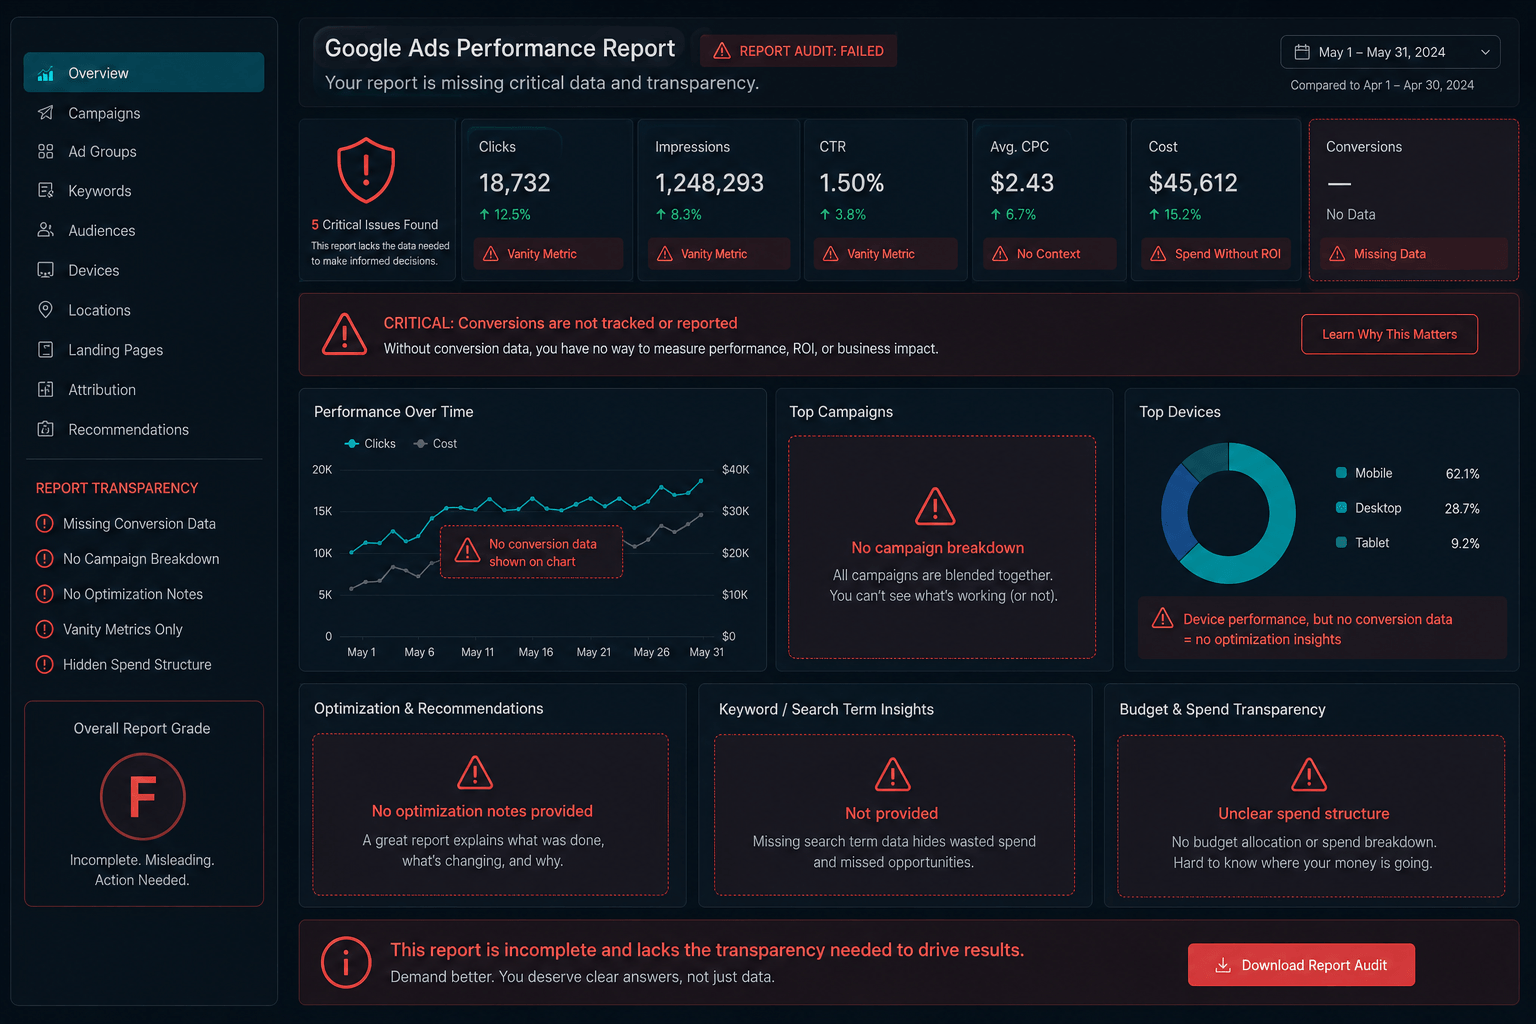Toggle the Cost legend series
Screen dimensions: 1536x1024
point(435,443)
